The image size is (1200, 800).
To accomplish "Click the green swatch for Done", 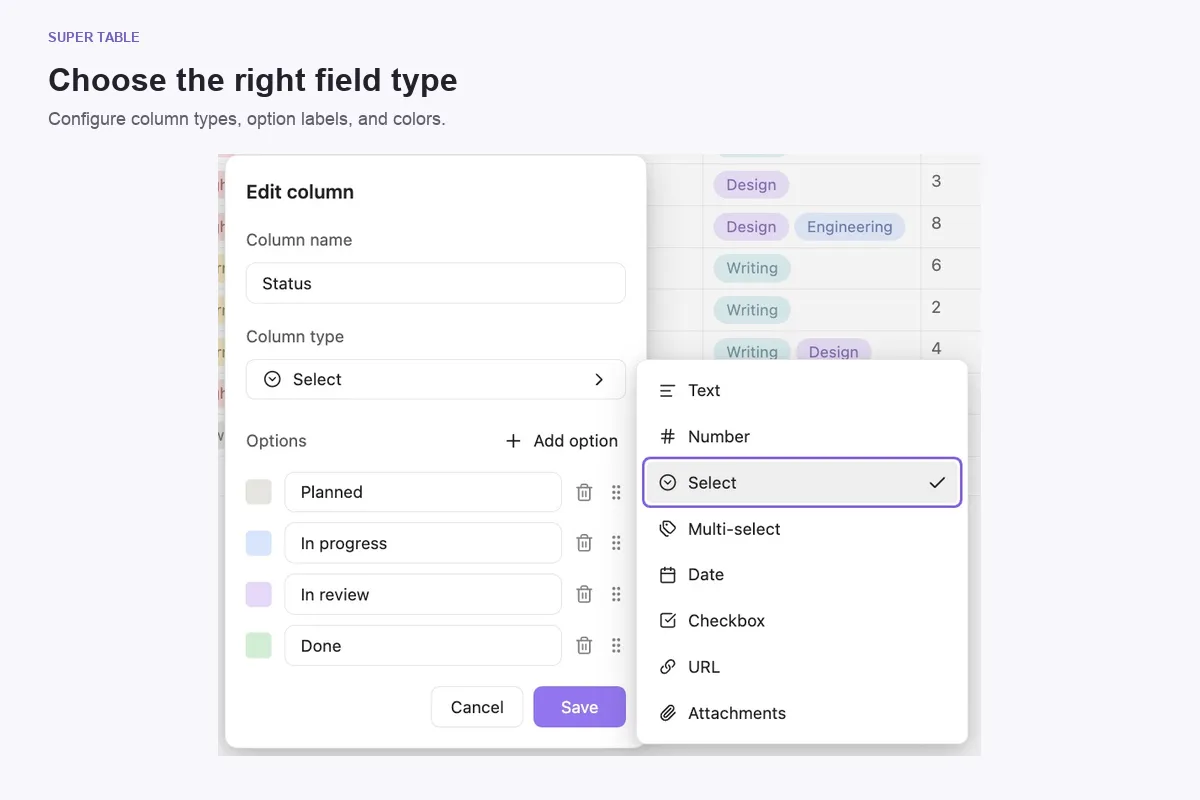I will (259, 646).
